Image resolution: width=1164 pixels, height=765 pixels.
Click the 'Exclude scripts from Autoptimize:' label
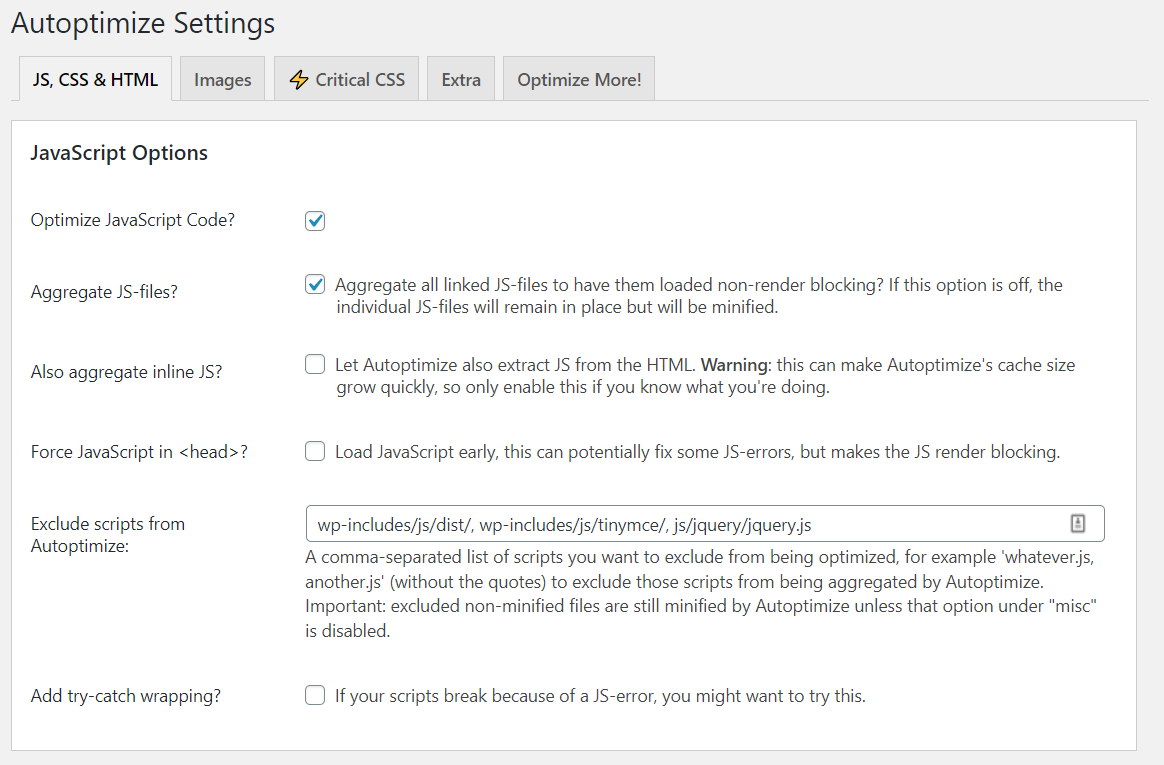pos(108,534)
